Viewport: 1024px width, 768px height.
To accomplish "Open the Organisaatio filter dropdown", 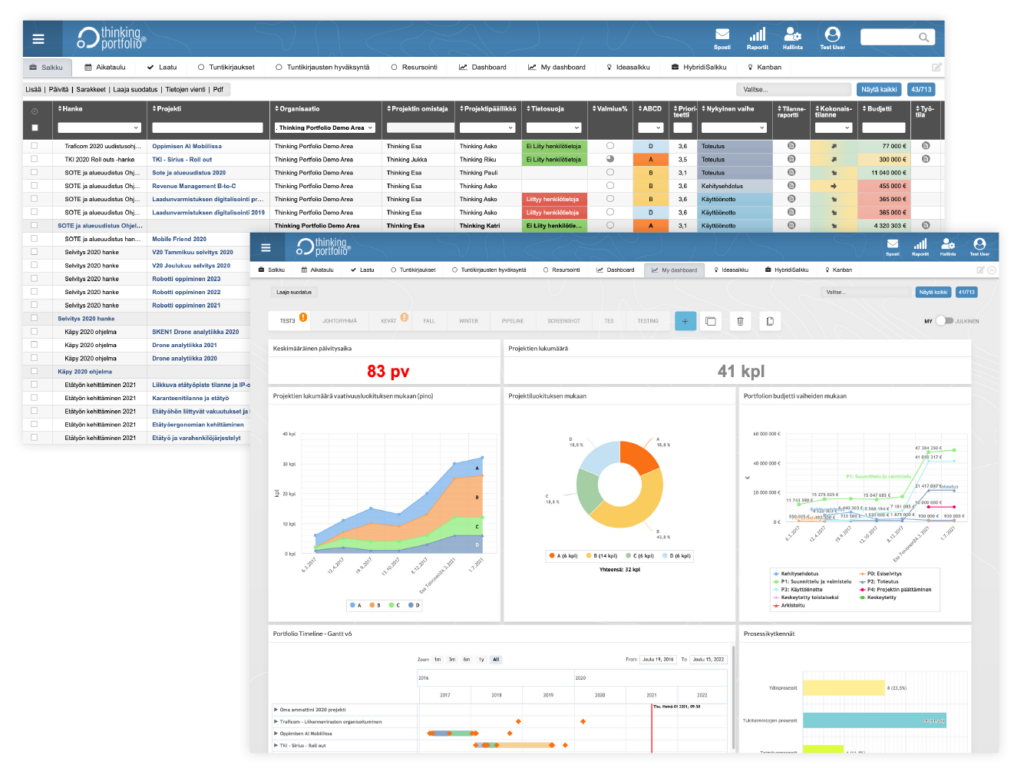I will point(325,128).
